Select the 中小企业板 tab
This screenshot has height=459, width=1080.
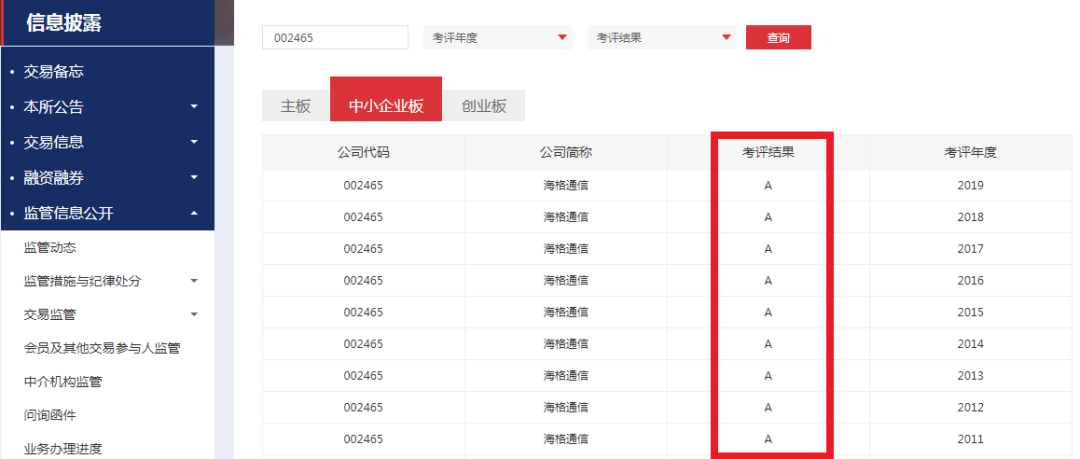pyautogui.click(x=386, y=106)
